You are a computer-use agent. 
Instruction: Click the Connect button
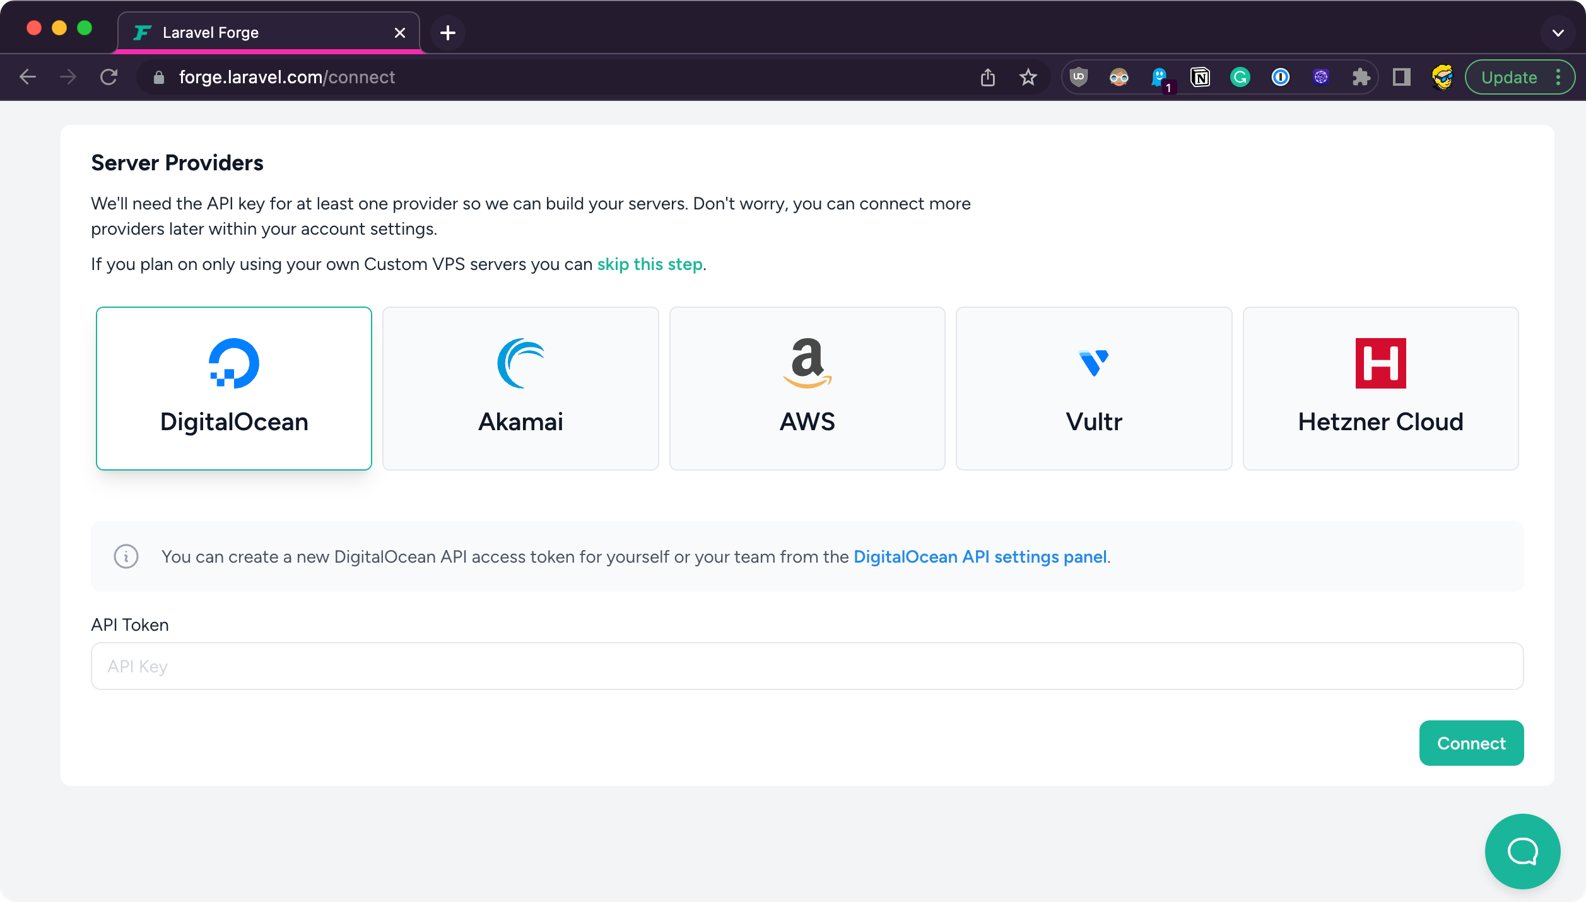point(1471,743)
